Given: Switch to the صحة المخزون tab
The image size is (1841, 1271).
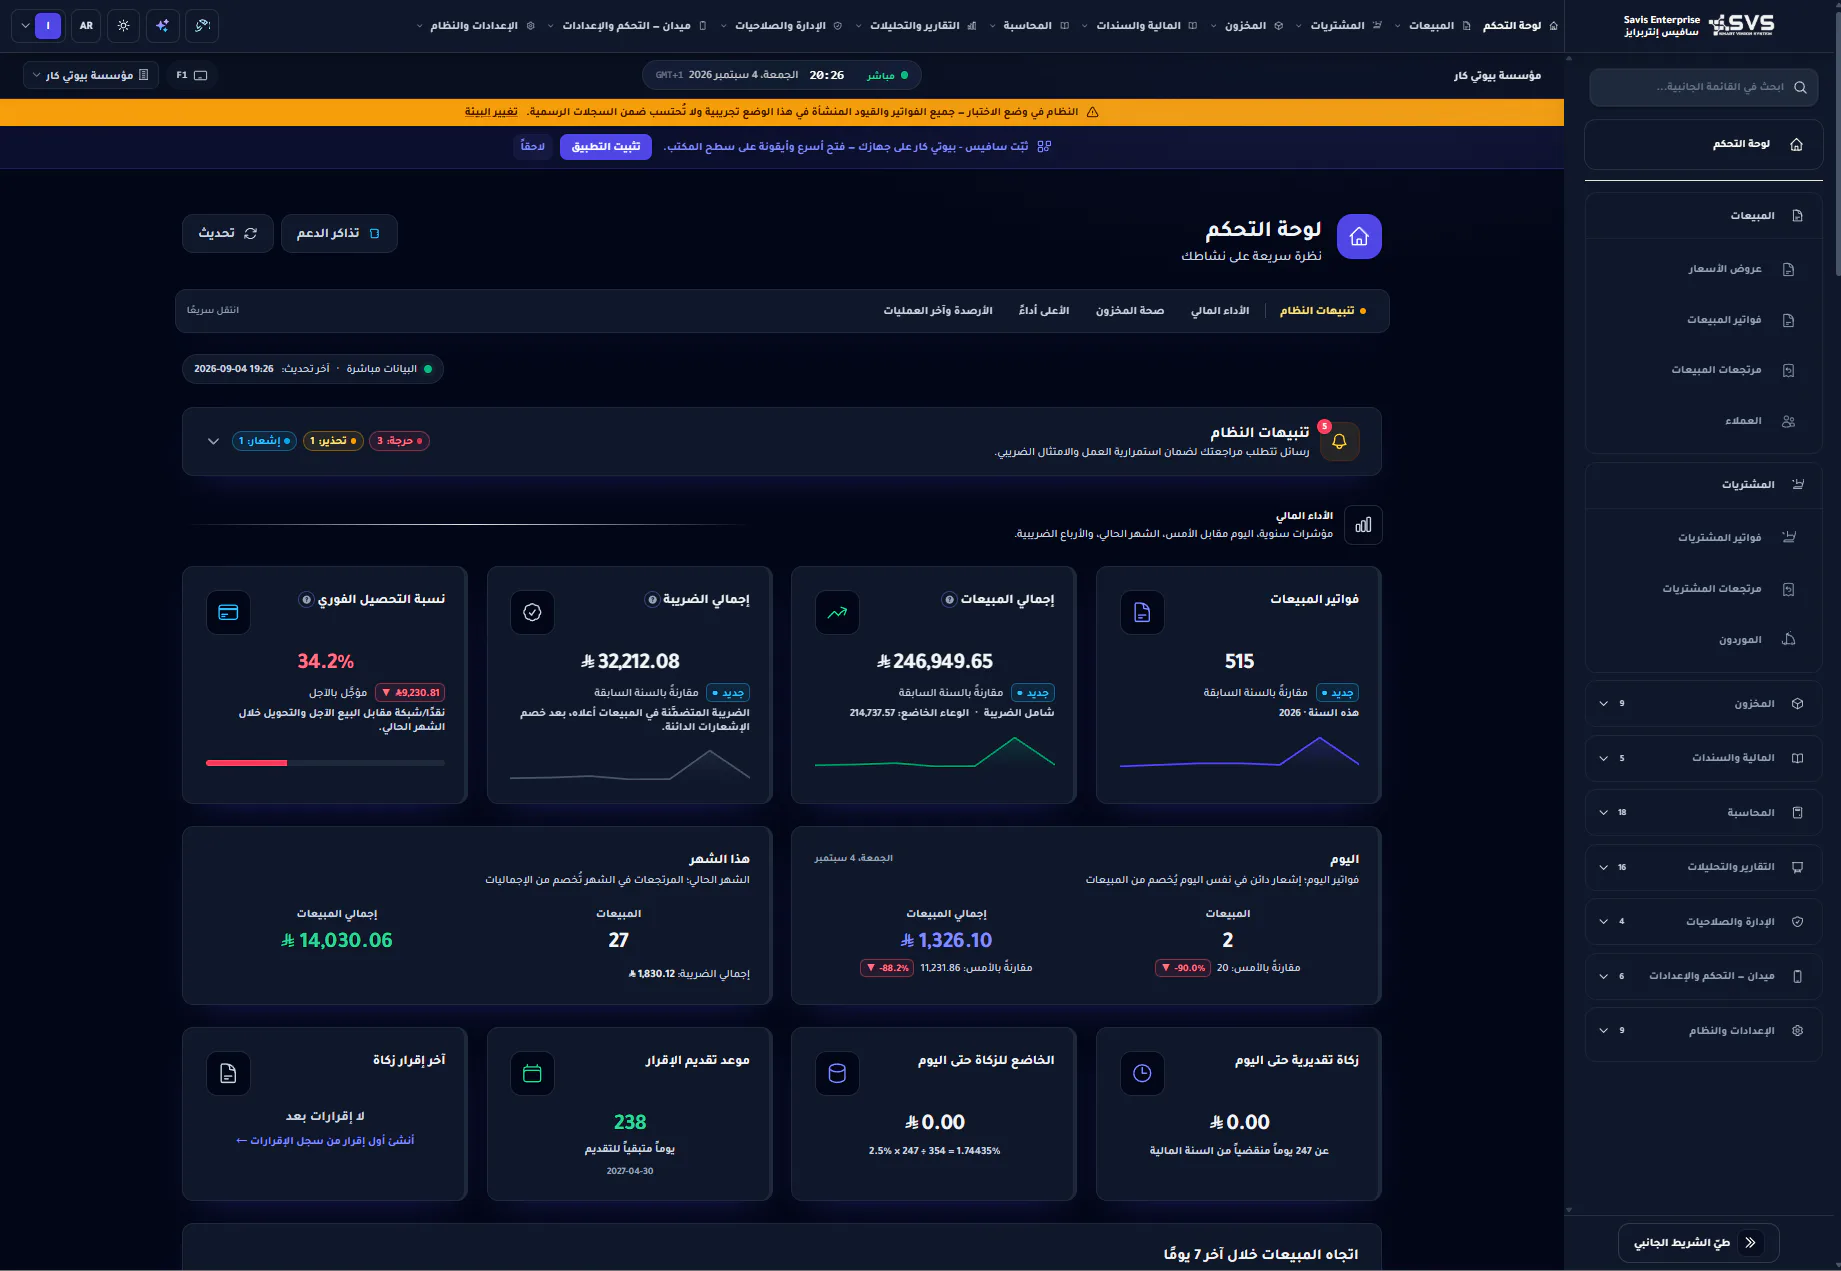Looking at the screenshot, I should pos(1130,311).
